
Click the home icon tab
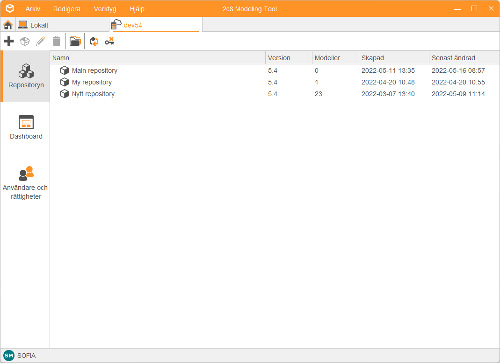pyautogui.click(x=8, y=25)
